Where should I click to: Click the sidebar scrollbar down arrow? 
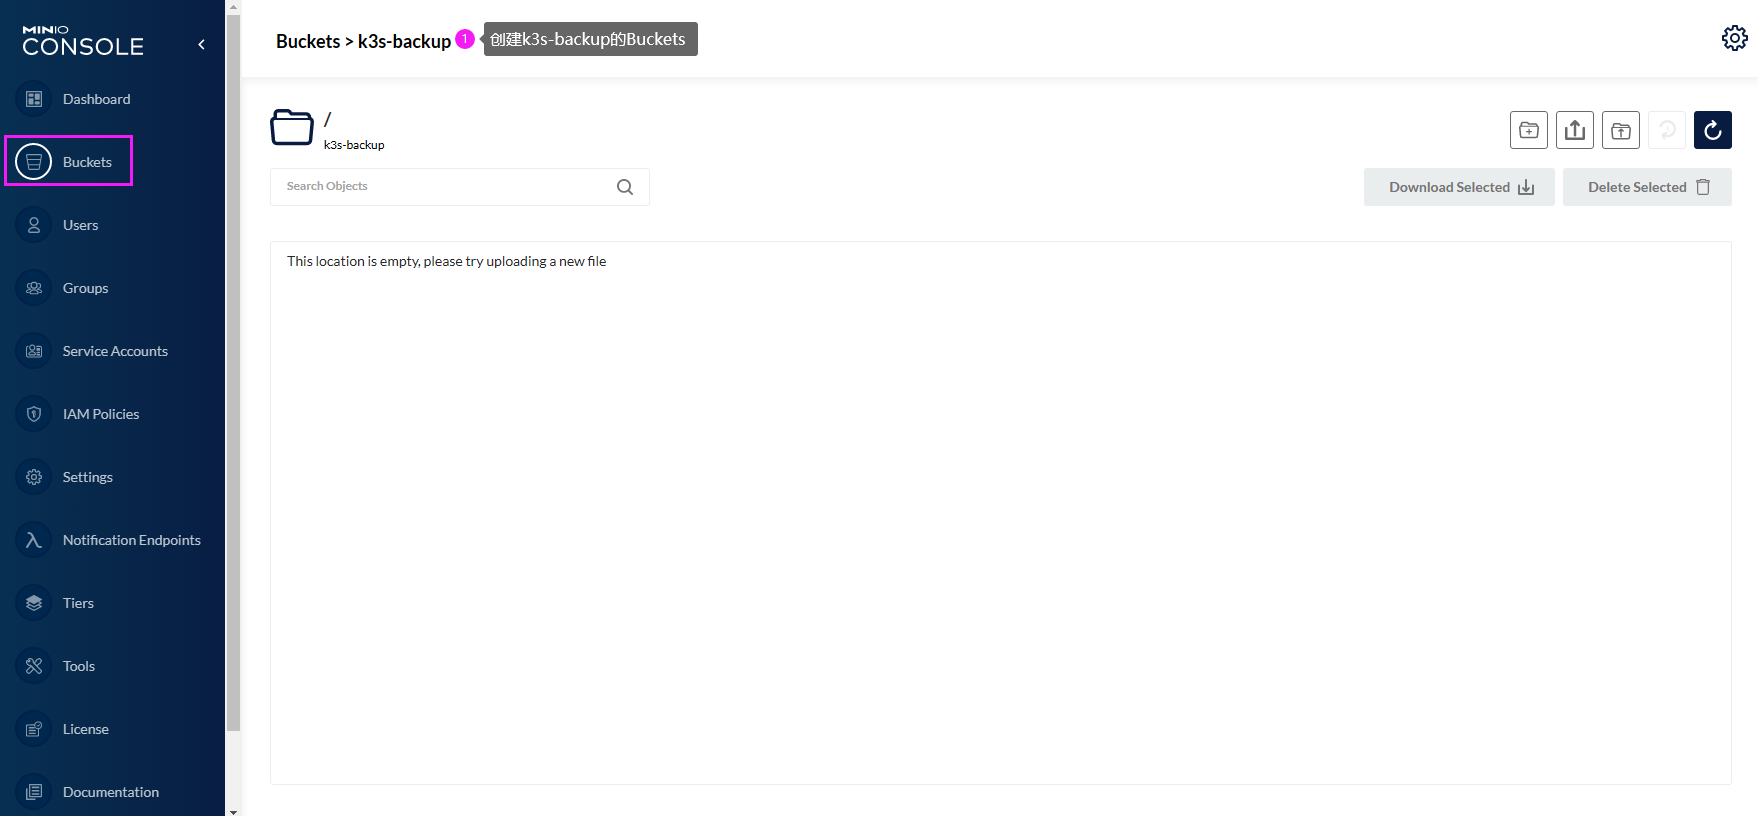click(x=233, y=810)
